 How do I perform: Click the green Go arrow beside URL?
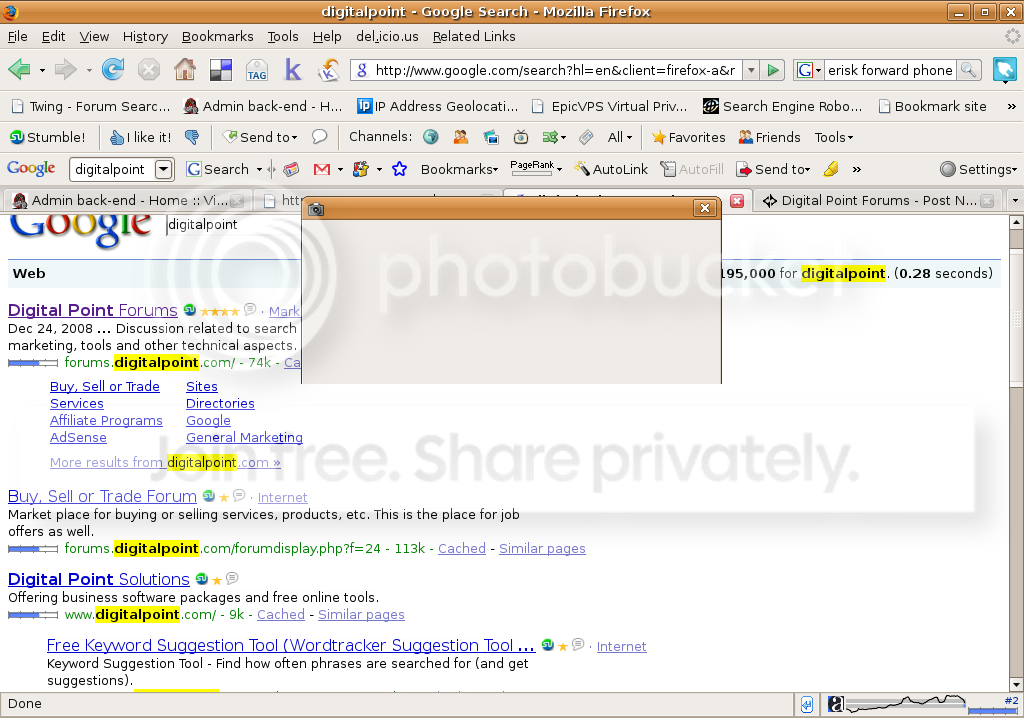tap(773, 70)
